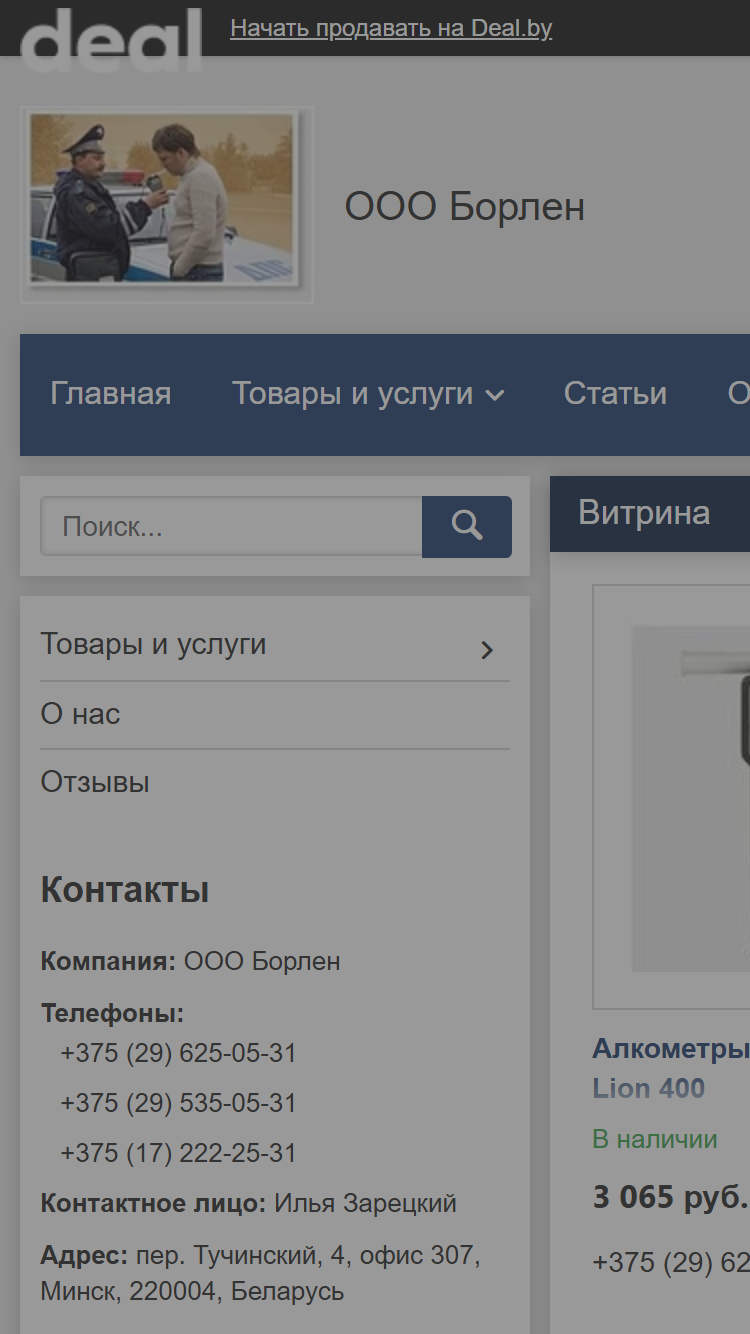750x1334 pixels.
Task: Open Алкометры Lion 400 product image
Action: point(672,797)
